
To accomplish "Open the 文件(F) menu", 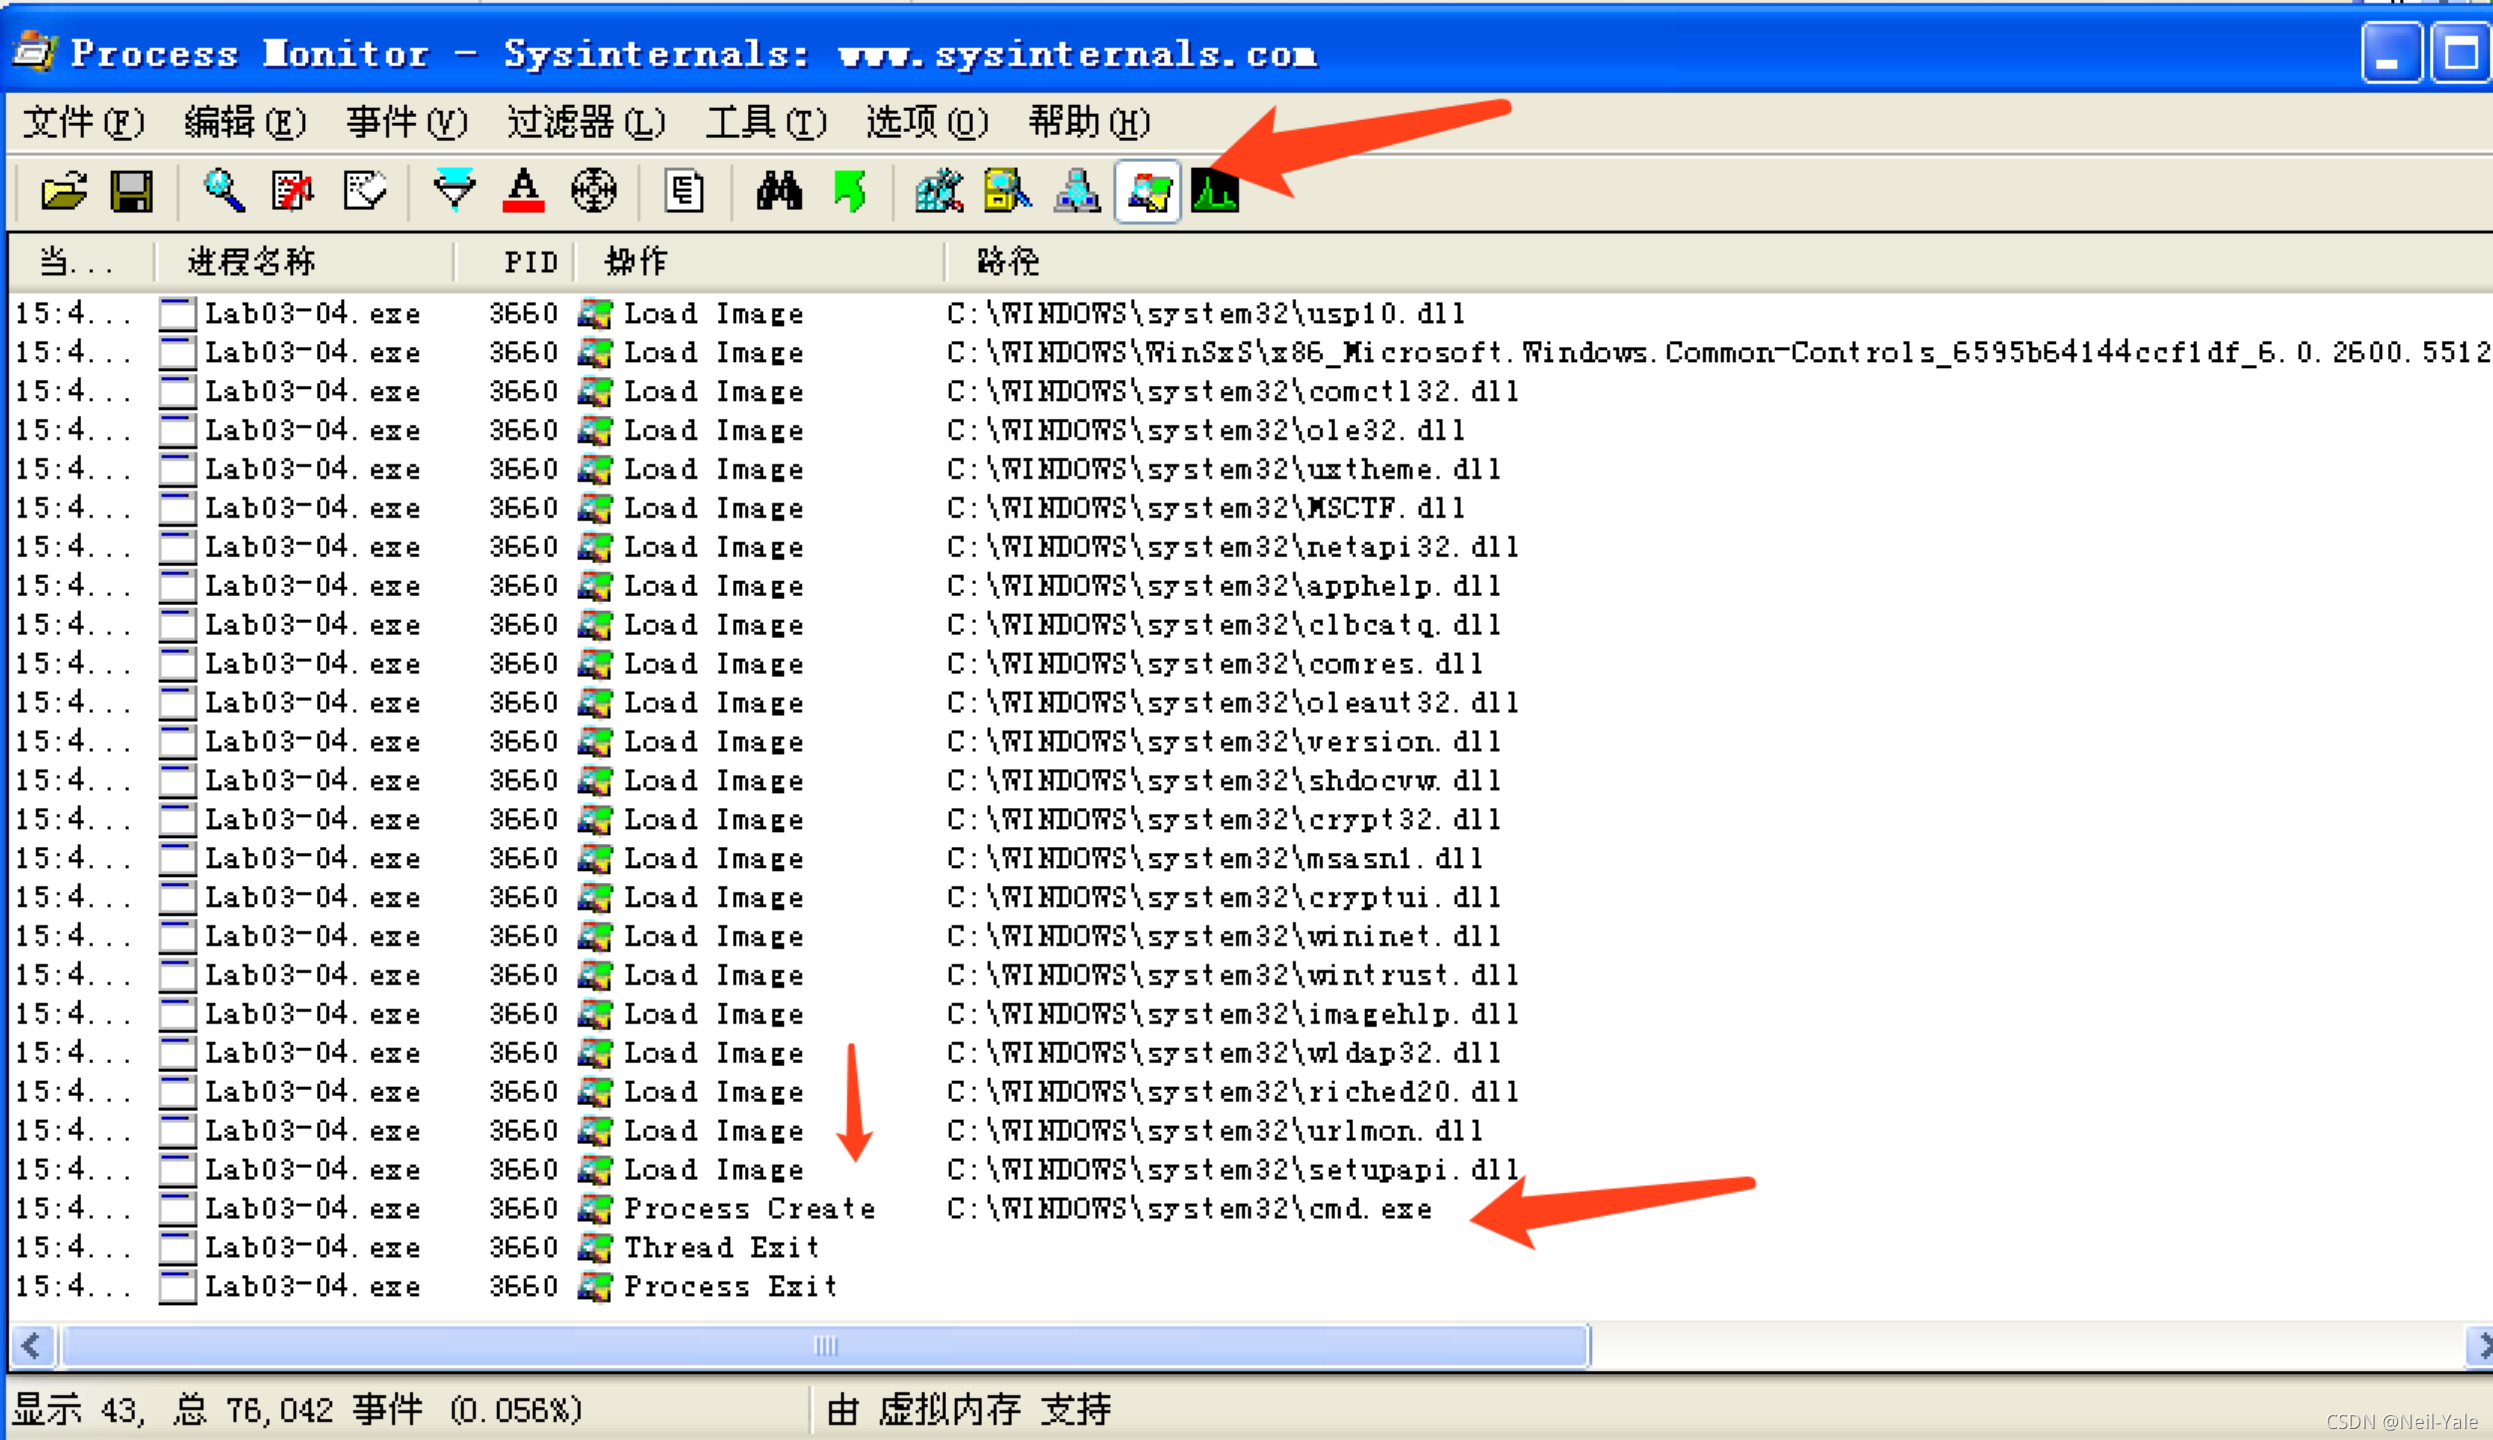I will [x=84, y=123].
